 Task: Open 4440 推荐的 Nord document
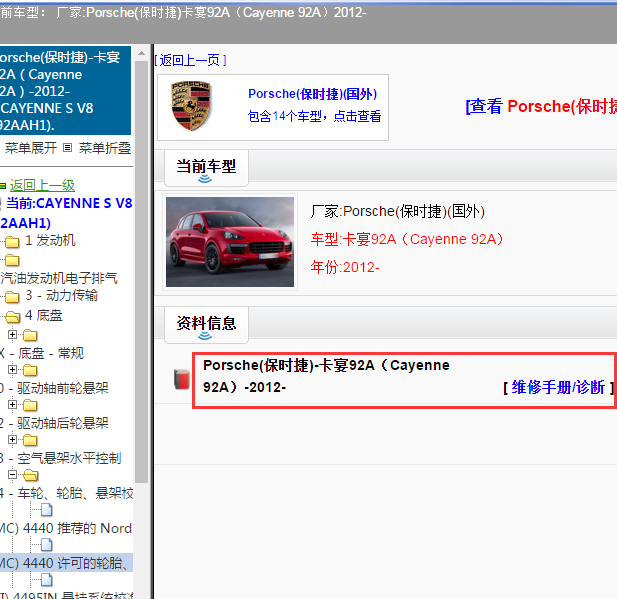coord(66,528)
